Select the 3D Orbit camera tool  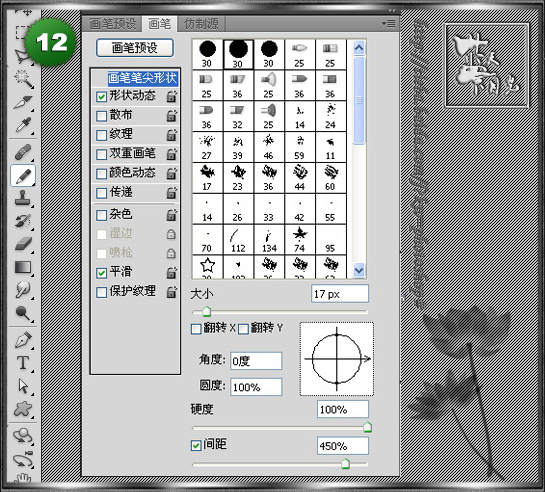coord(24,459)
